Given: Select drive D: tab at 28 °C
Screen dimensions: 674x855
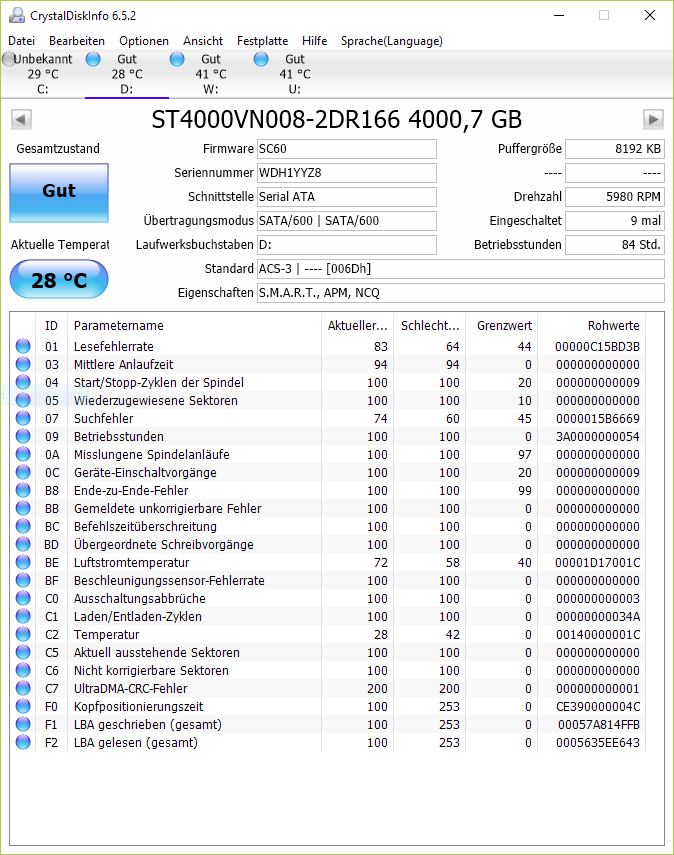Looking at the screenshot, I should point(127,74).
